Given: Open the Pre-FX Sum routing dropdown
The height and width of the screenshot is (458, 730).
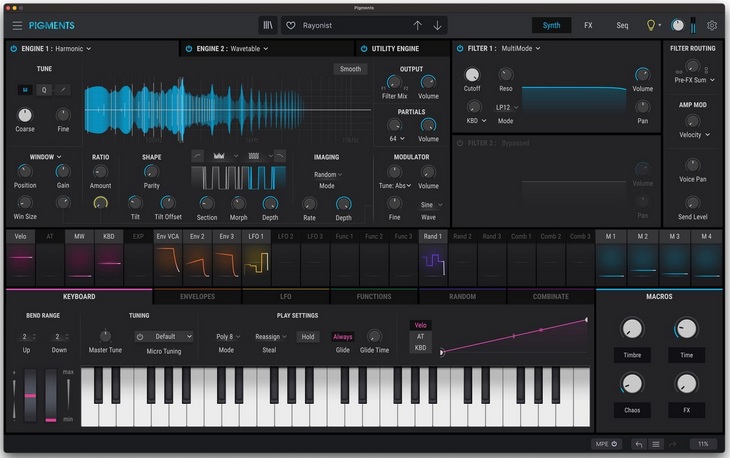Looking at the screenshot, I should coord(694,80).
